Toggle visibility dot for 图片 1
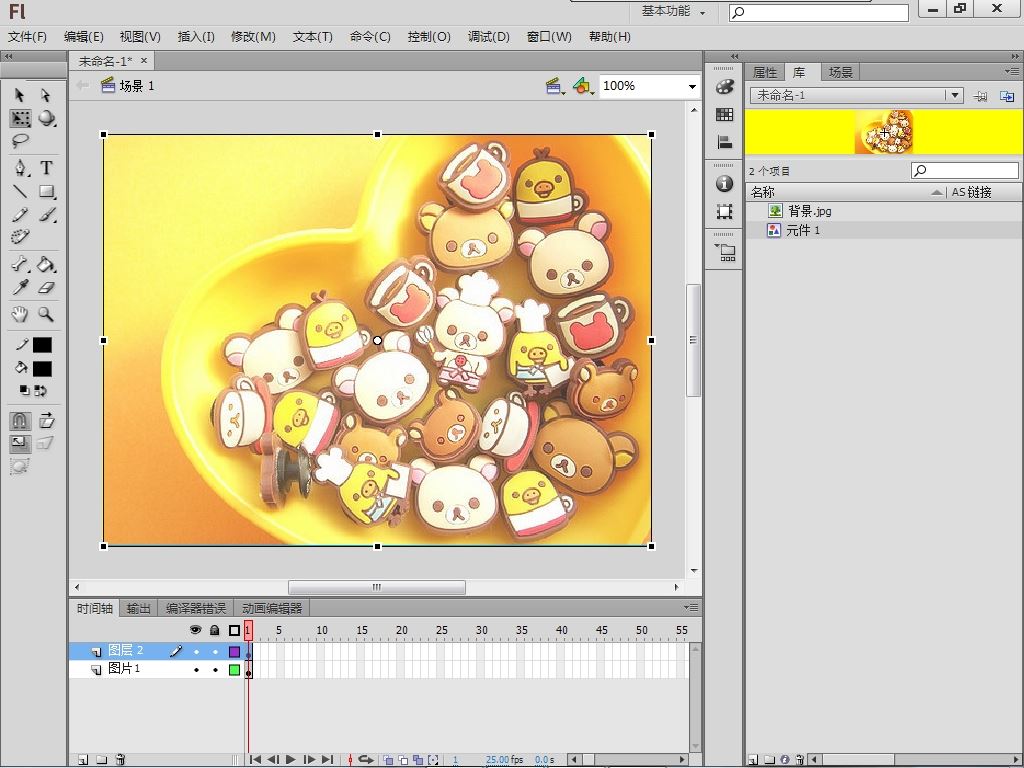Screen dimensions: 1024x768 196,670
